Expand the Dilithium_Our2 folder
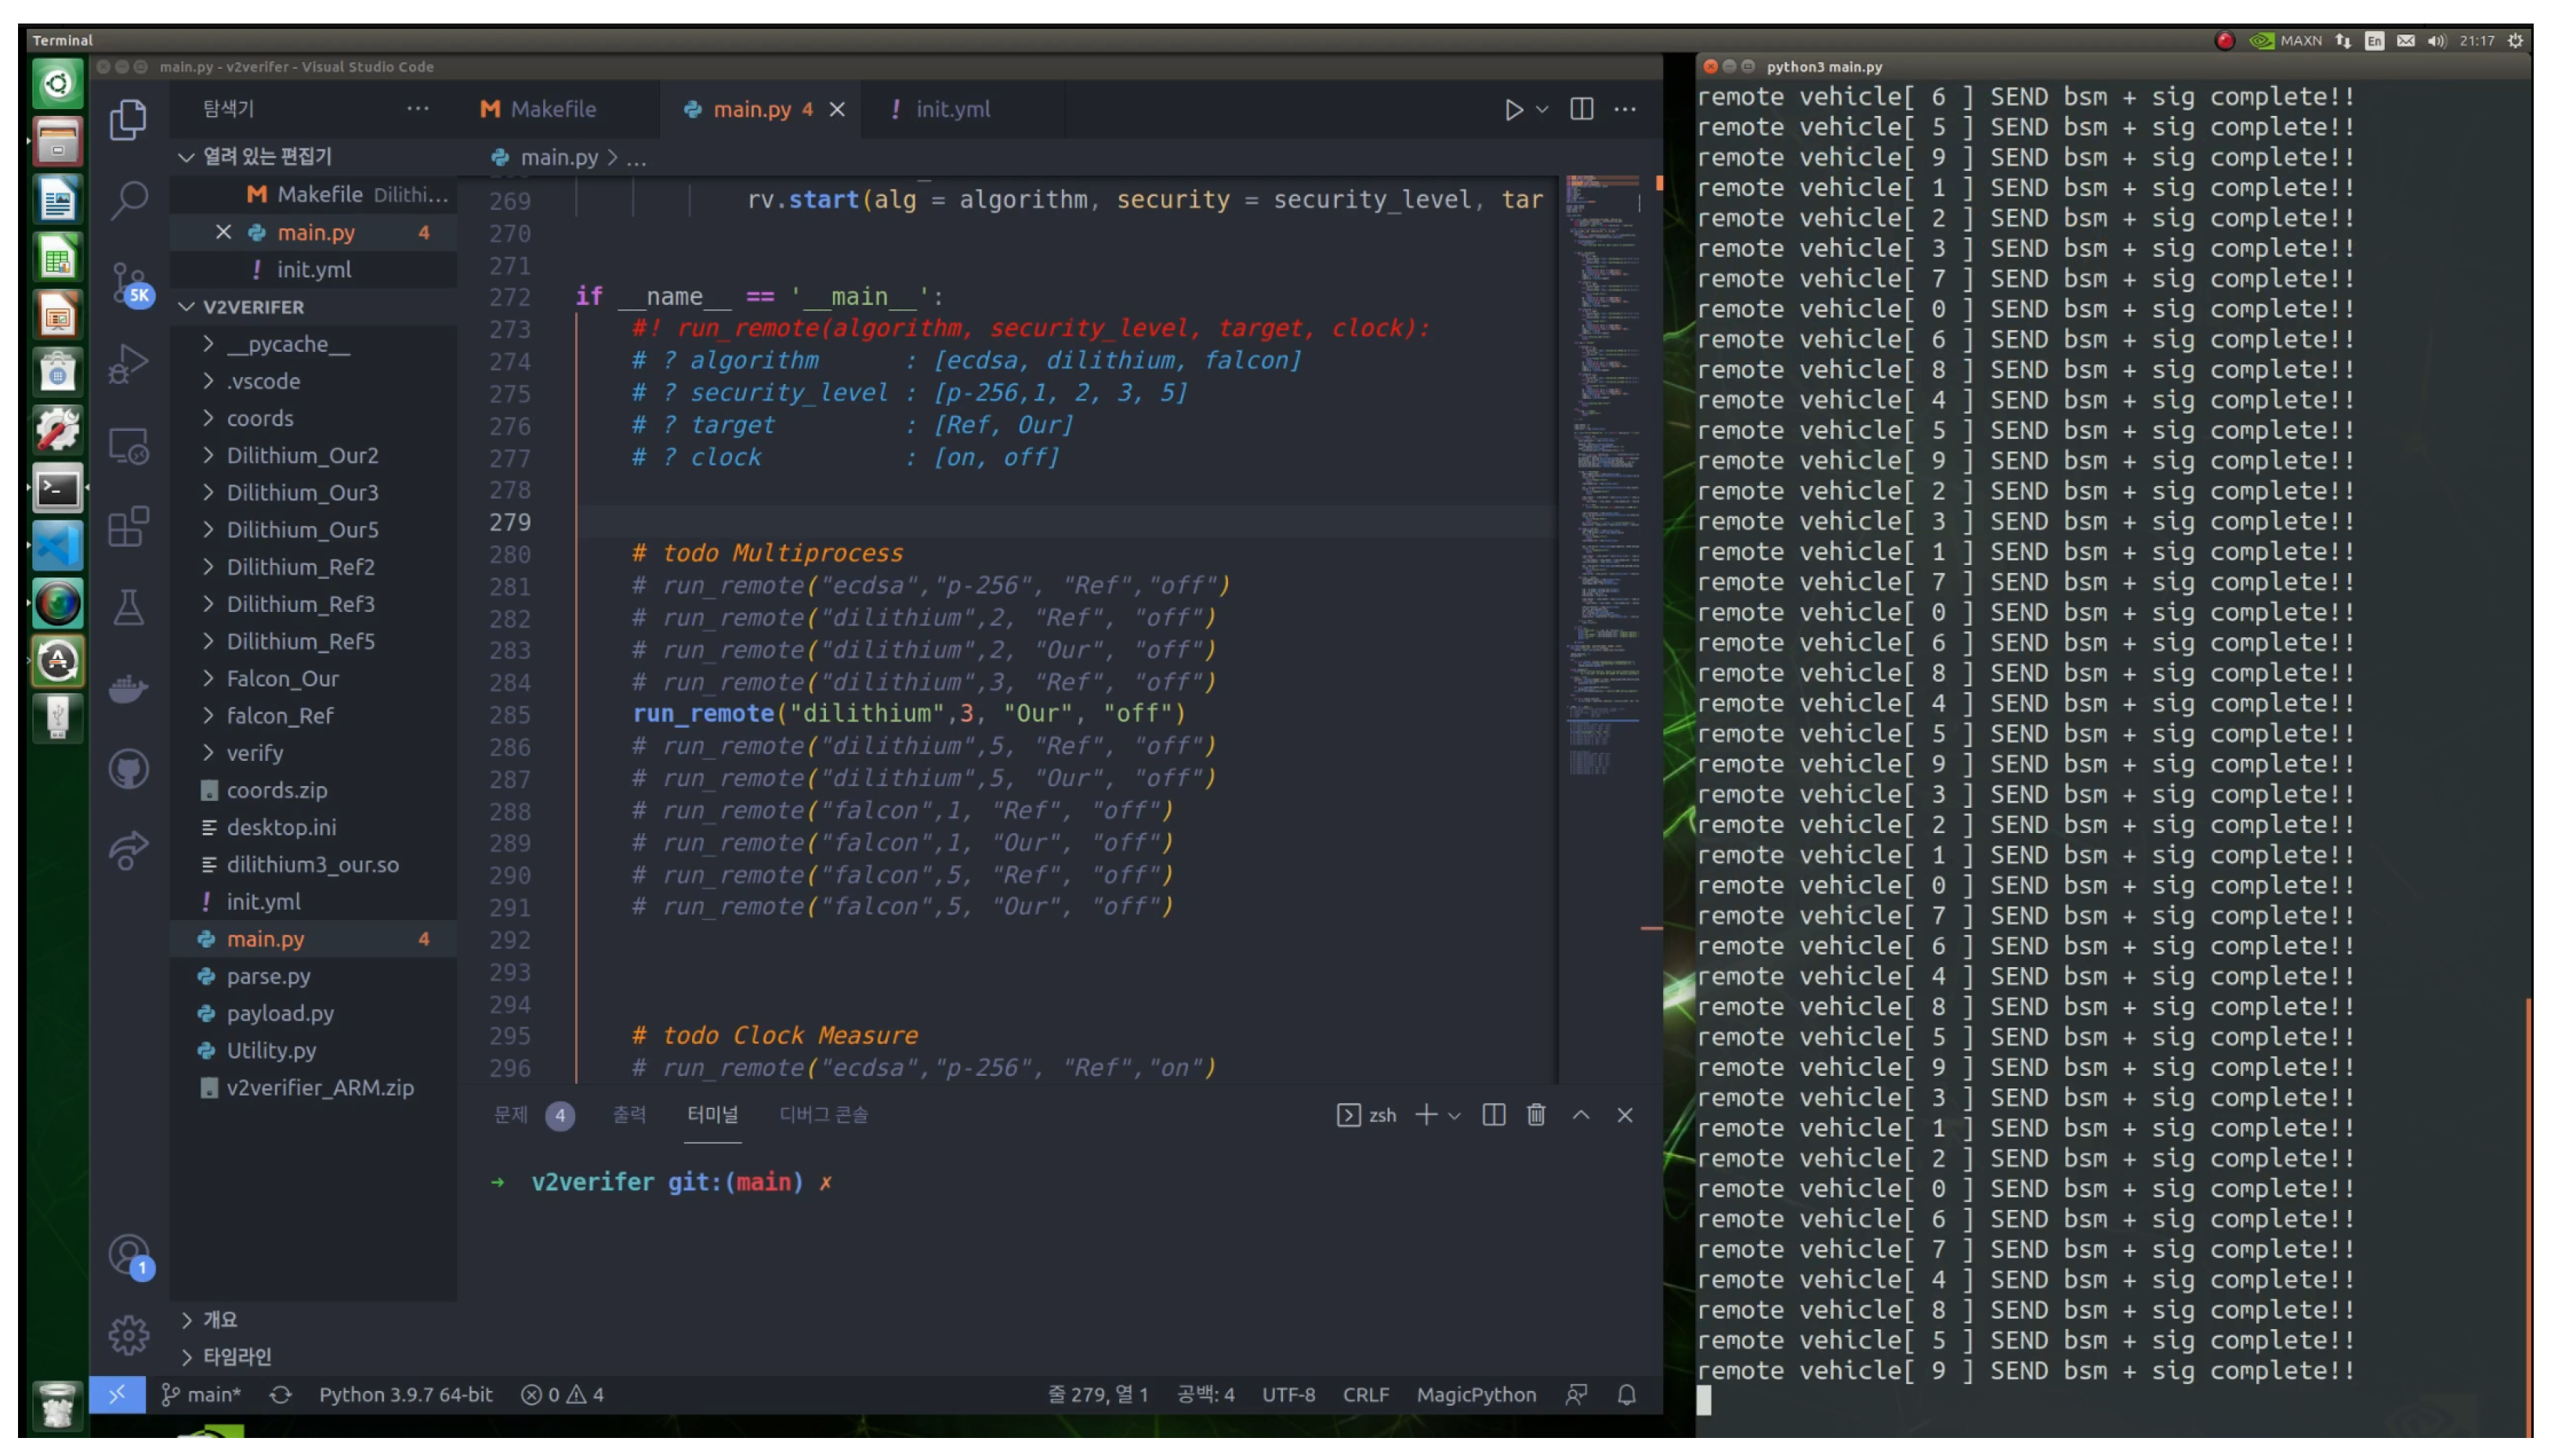The image size is (2558, 1456). (x=302, y=456)
